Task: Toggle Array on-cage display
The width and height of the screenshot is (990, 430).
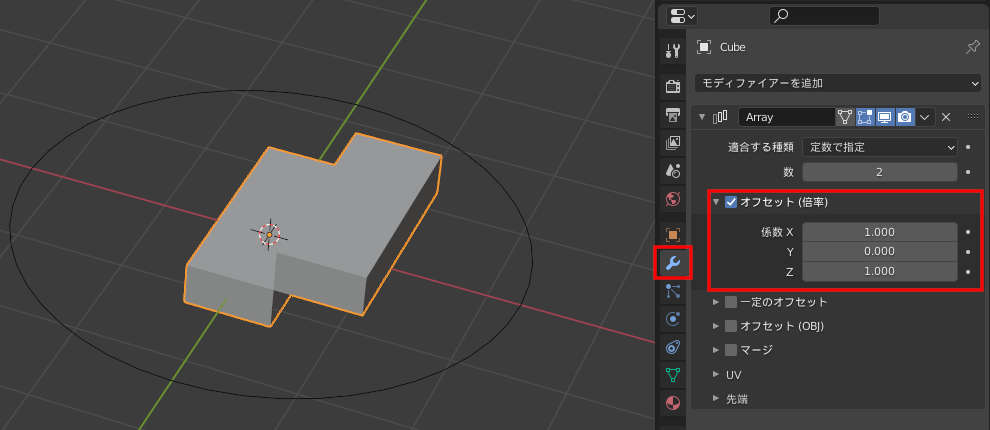Action: pos(845,117)
